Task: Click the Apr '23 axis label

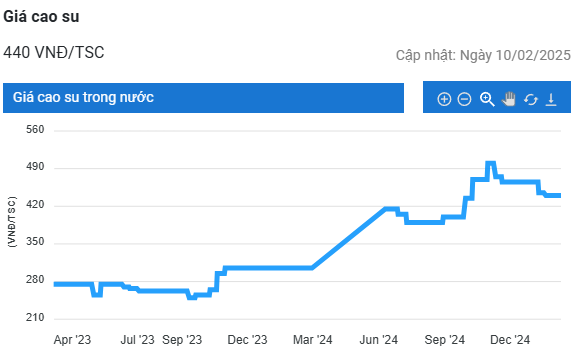Action: tap(72, 340)
